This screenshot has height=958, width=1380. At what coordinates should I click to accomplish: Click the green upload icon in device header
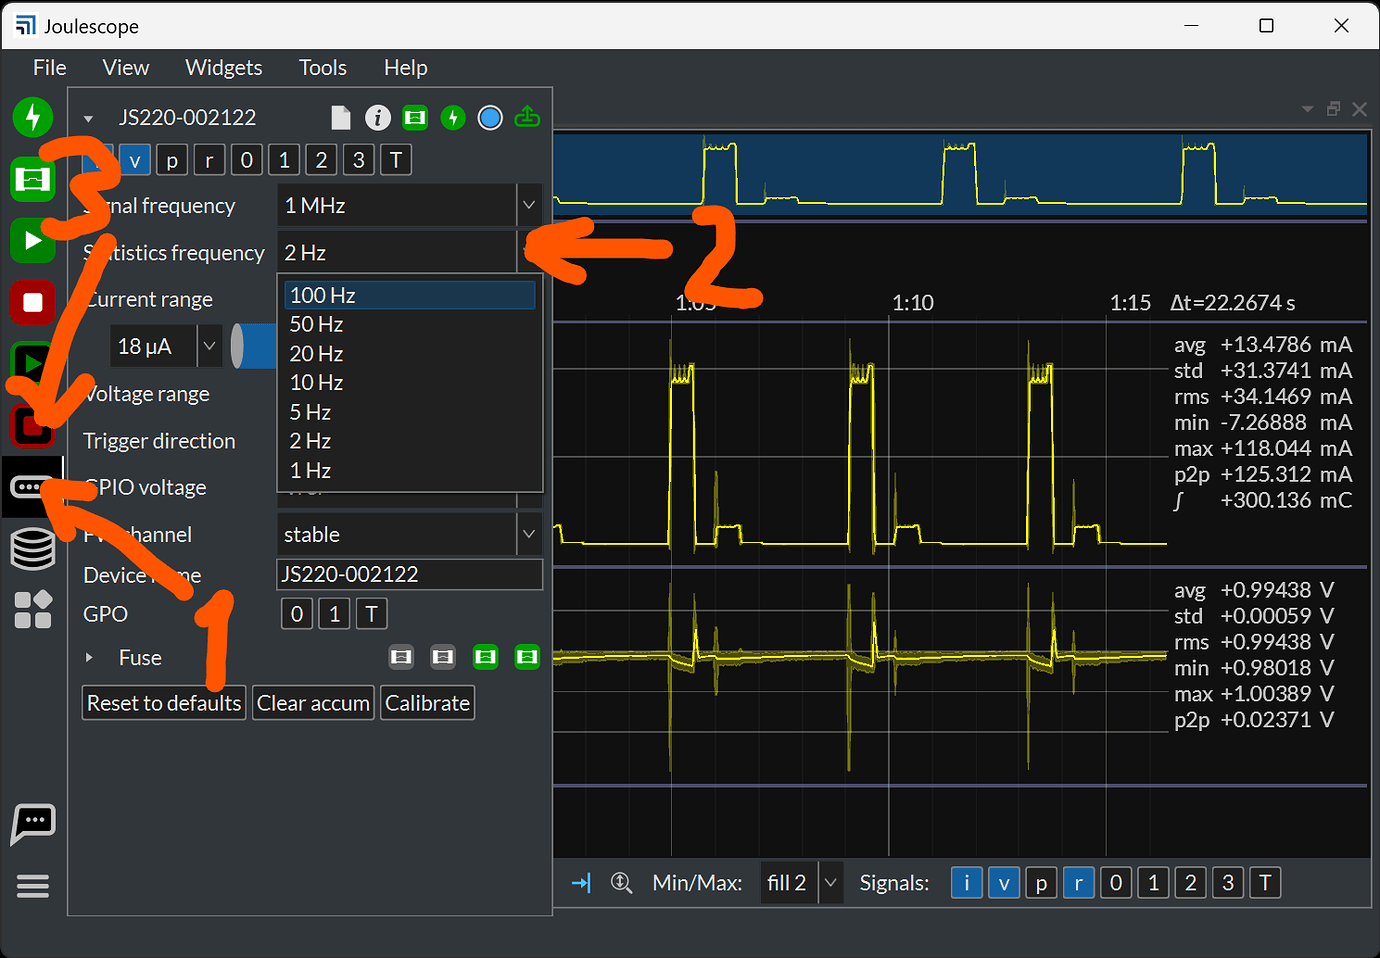click(527, 118)
